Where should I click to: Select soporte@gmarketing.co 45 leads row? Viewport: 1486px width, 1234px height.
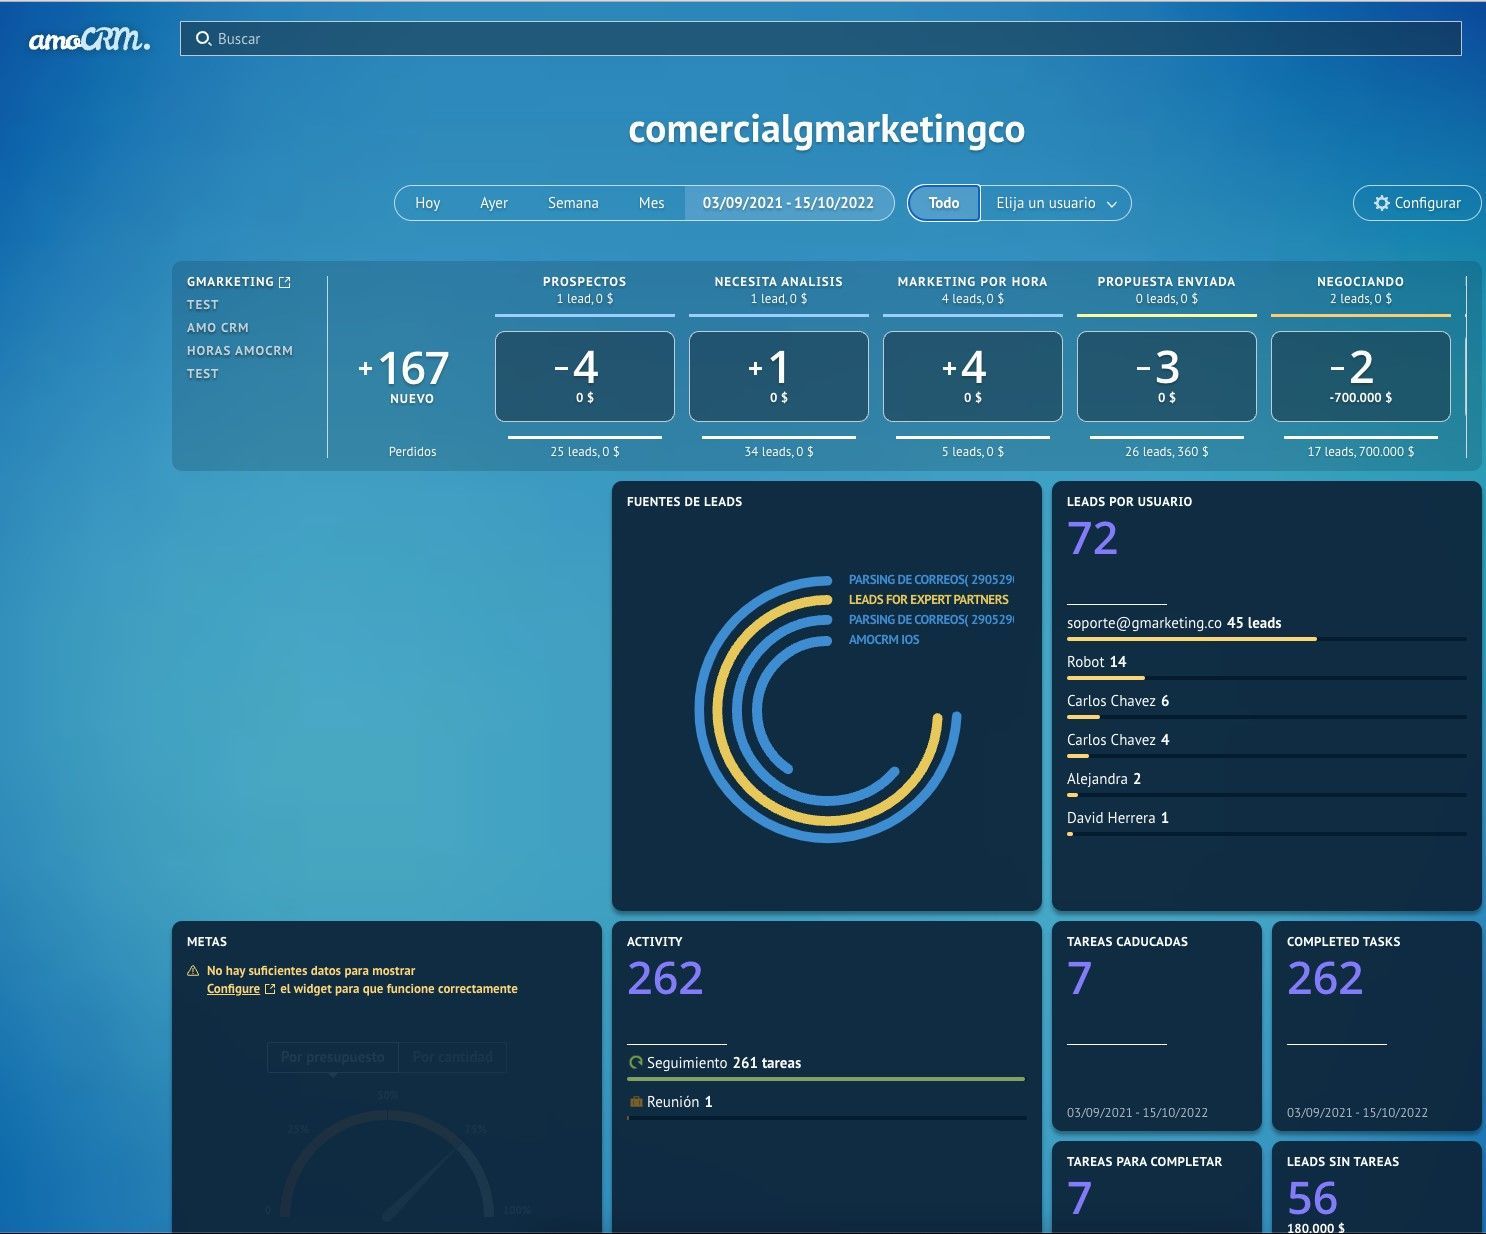(1266, 628)
